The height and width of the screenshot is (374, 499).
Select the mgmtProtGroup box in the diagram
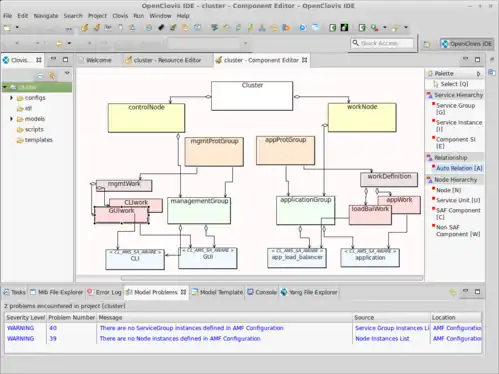click(x=214, y=152)
